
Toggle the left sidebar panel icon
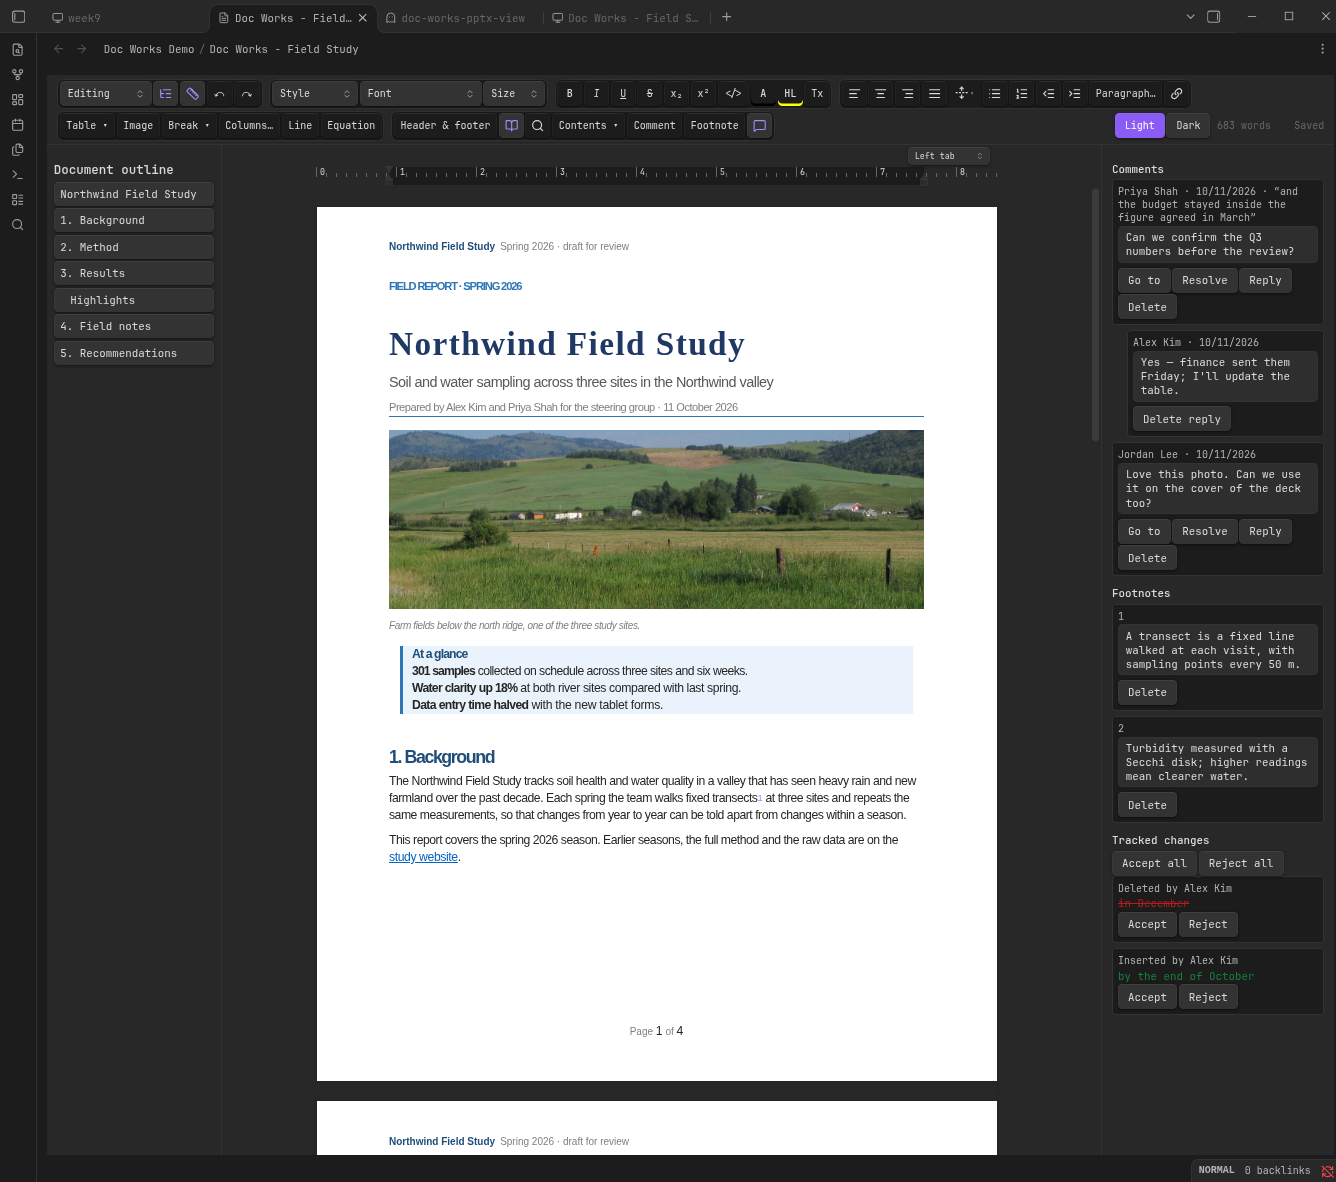click(x=18, y=17)
